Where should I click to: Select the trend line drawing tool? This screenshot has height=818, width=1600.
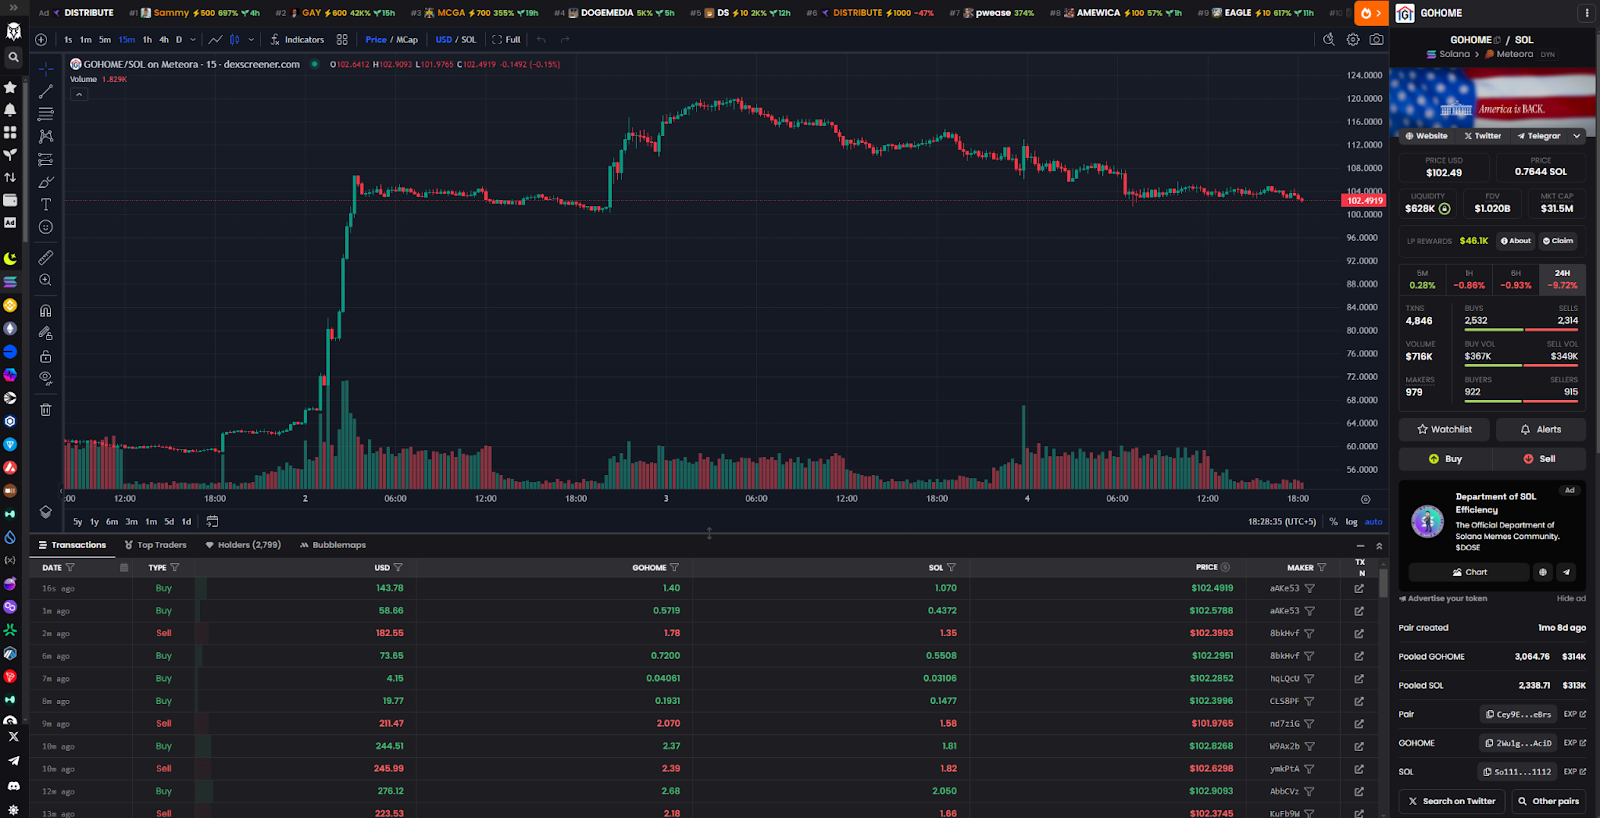coord(45,91)
